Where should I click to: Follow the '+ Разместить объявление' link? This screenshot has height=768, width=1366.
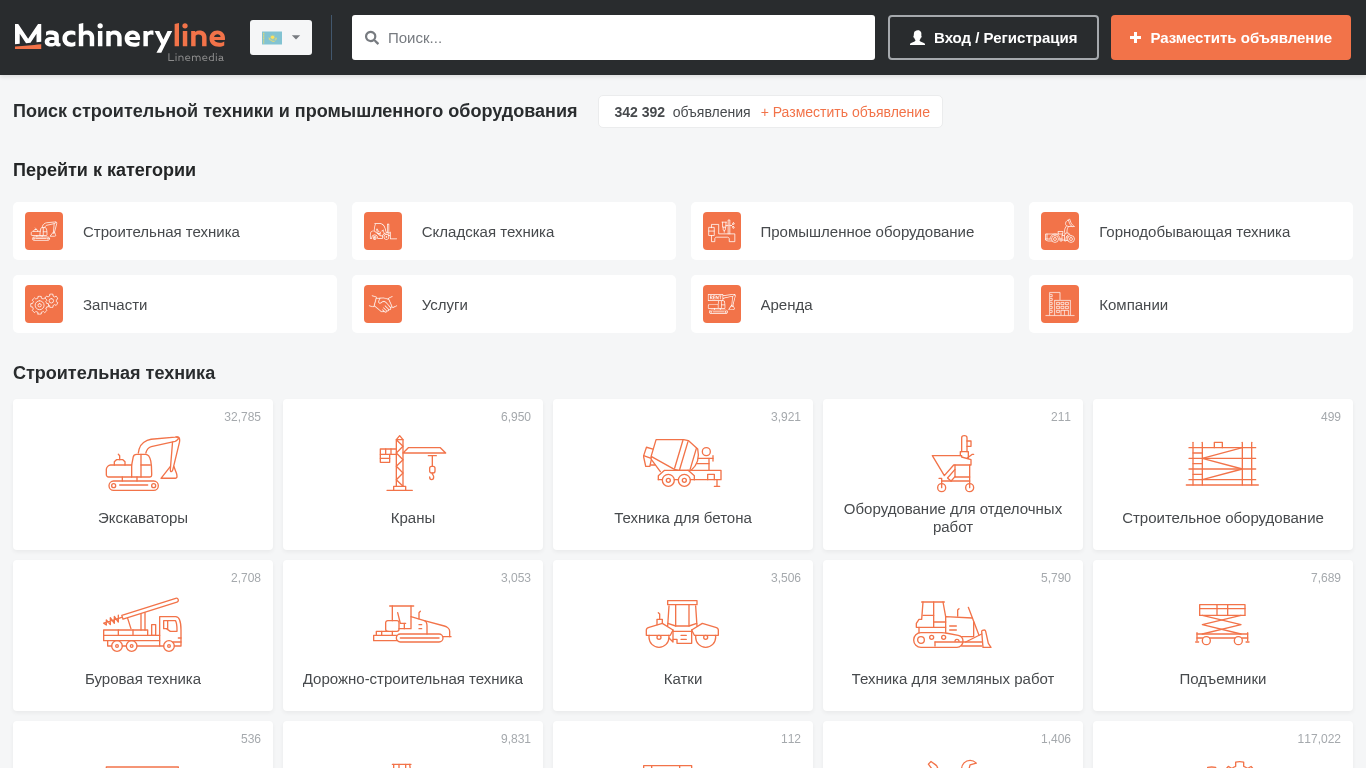[x=845, y=112]
